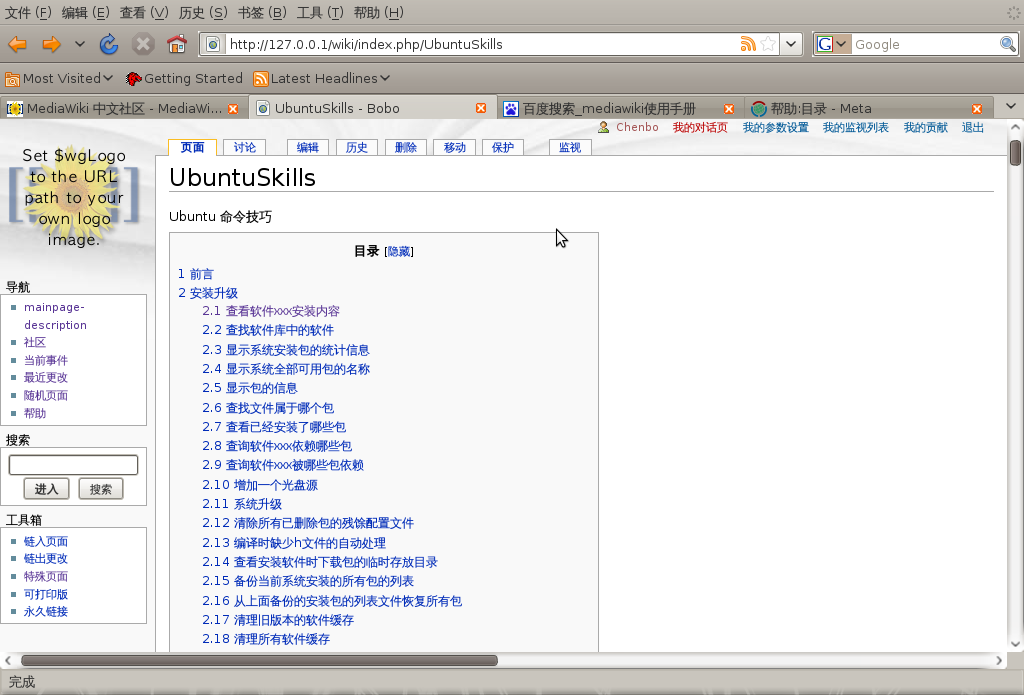Click the wiki sidebar search input field
This screenshot has width=1024, height=695.
pos(73,465)
